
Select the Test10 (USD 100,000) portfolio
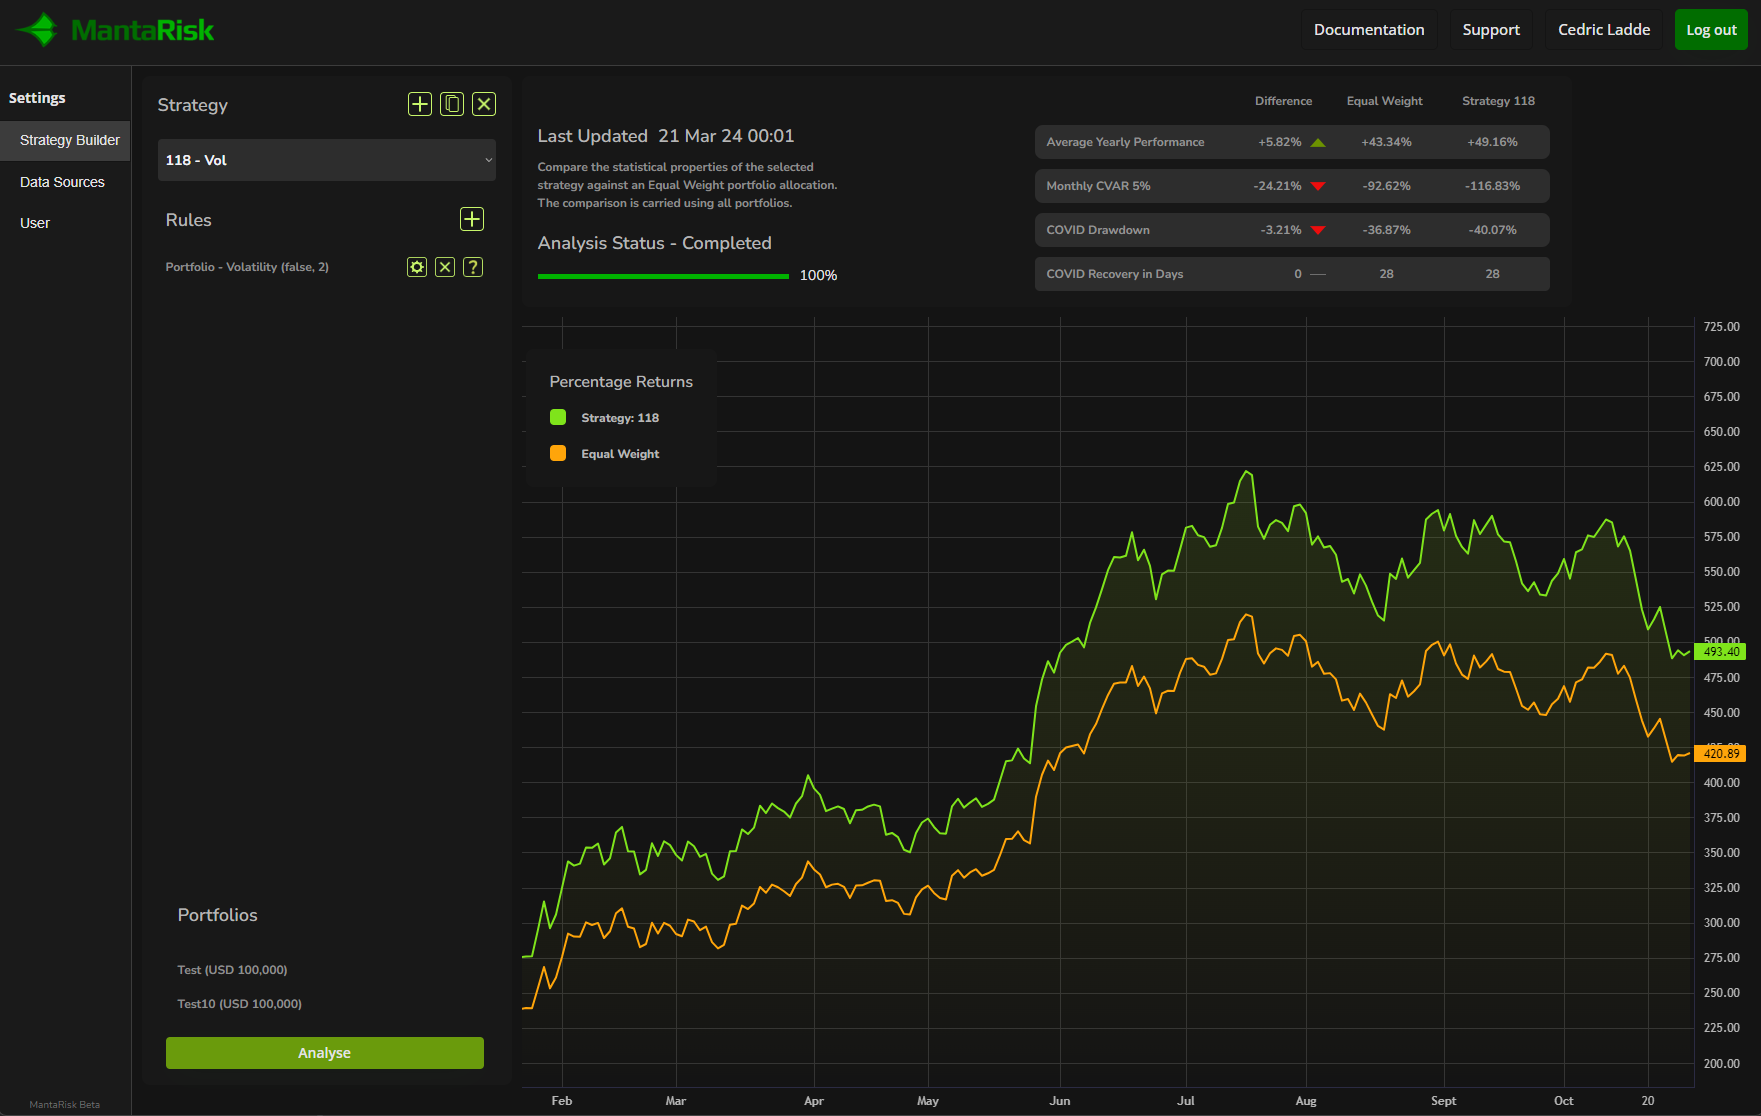240,1004
